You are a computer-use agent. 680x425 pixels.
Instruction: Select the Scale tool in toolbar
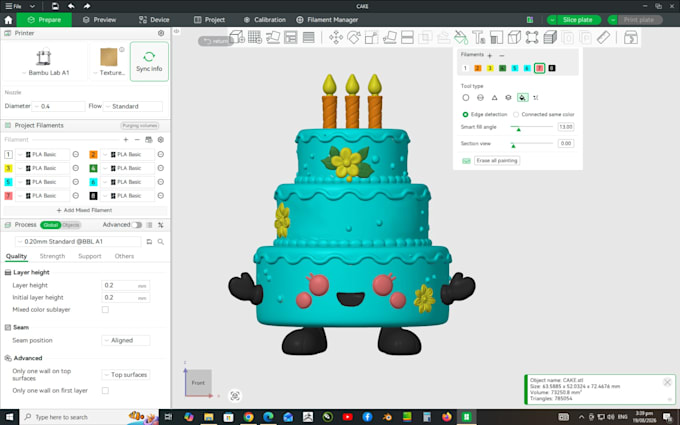pyautogui.click(x=372, y=37)
